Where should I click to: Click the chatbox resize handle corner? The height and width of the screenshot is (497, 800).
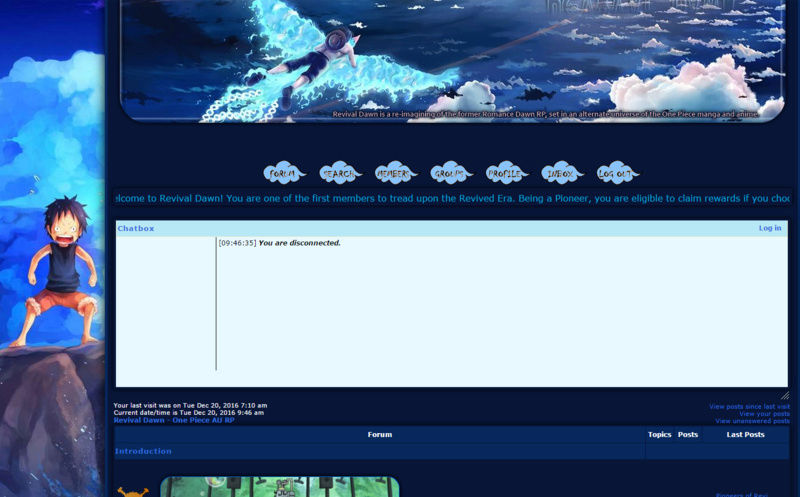click(x=785, y=395)
